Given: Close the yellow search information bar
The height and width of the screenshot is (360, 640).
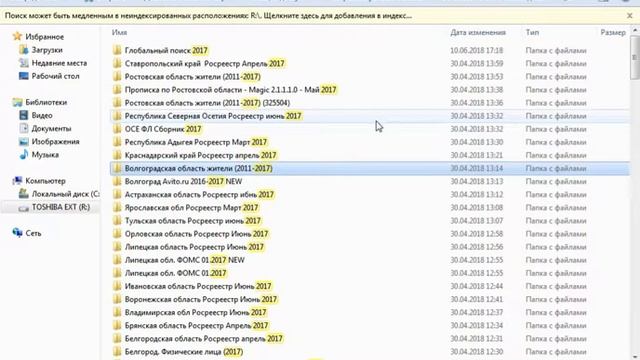Looking at the screenshot, I should 629,16.
